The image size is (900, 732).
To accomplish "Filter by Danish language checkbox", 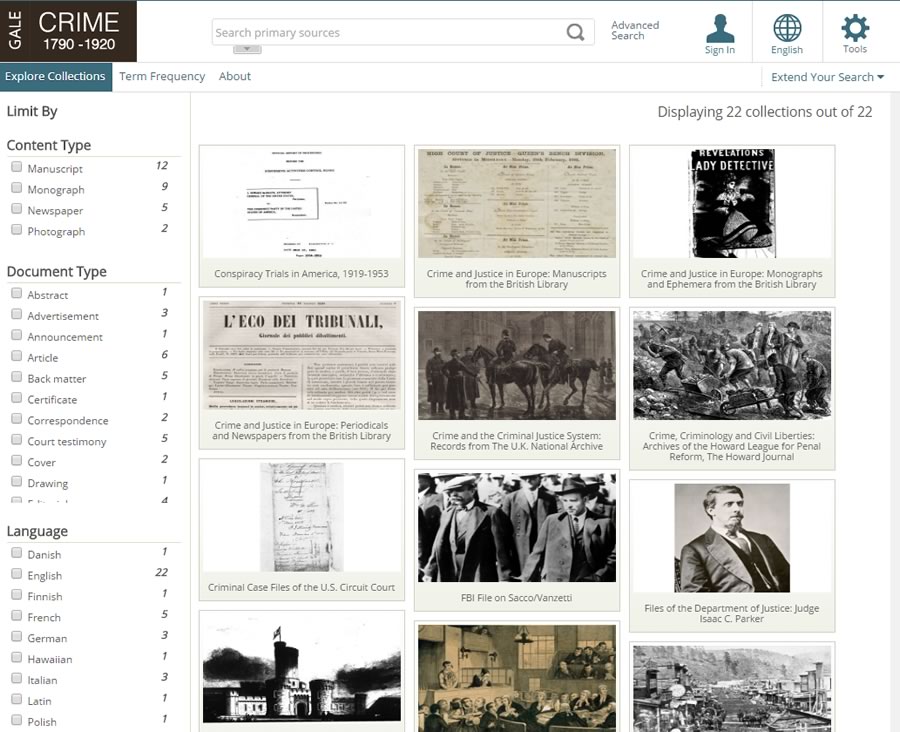I will click(x=17, y=553).
